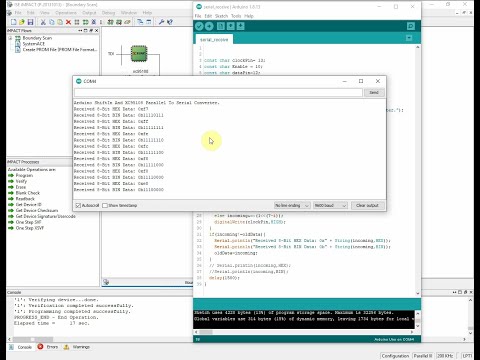Click the 200 KHz status bar entry
This screenshot has width=480, height=360.
click(445, 356)
